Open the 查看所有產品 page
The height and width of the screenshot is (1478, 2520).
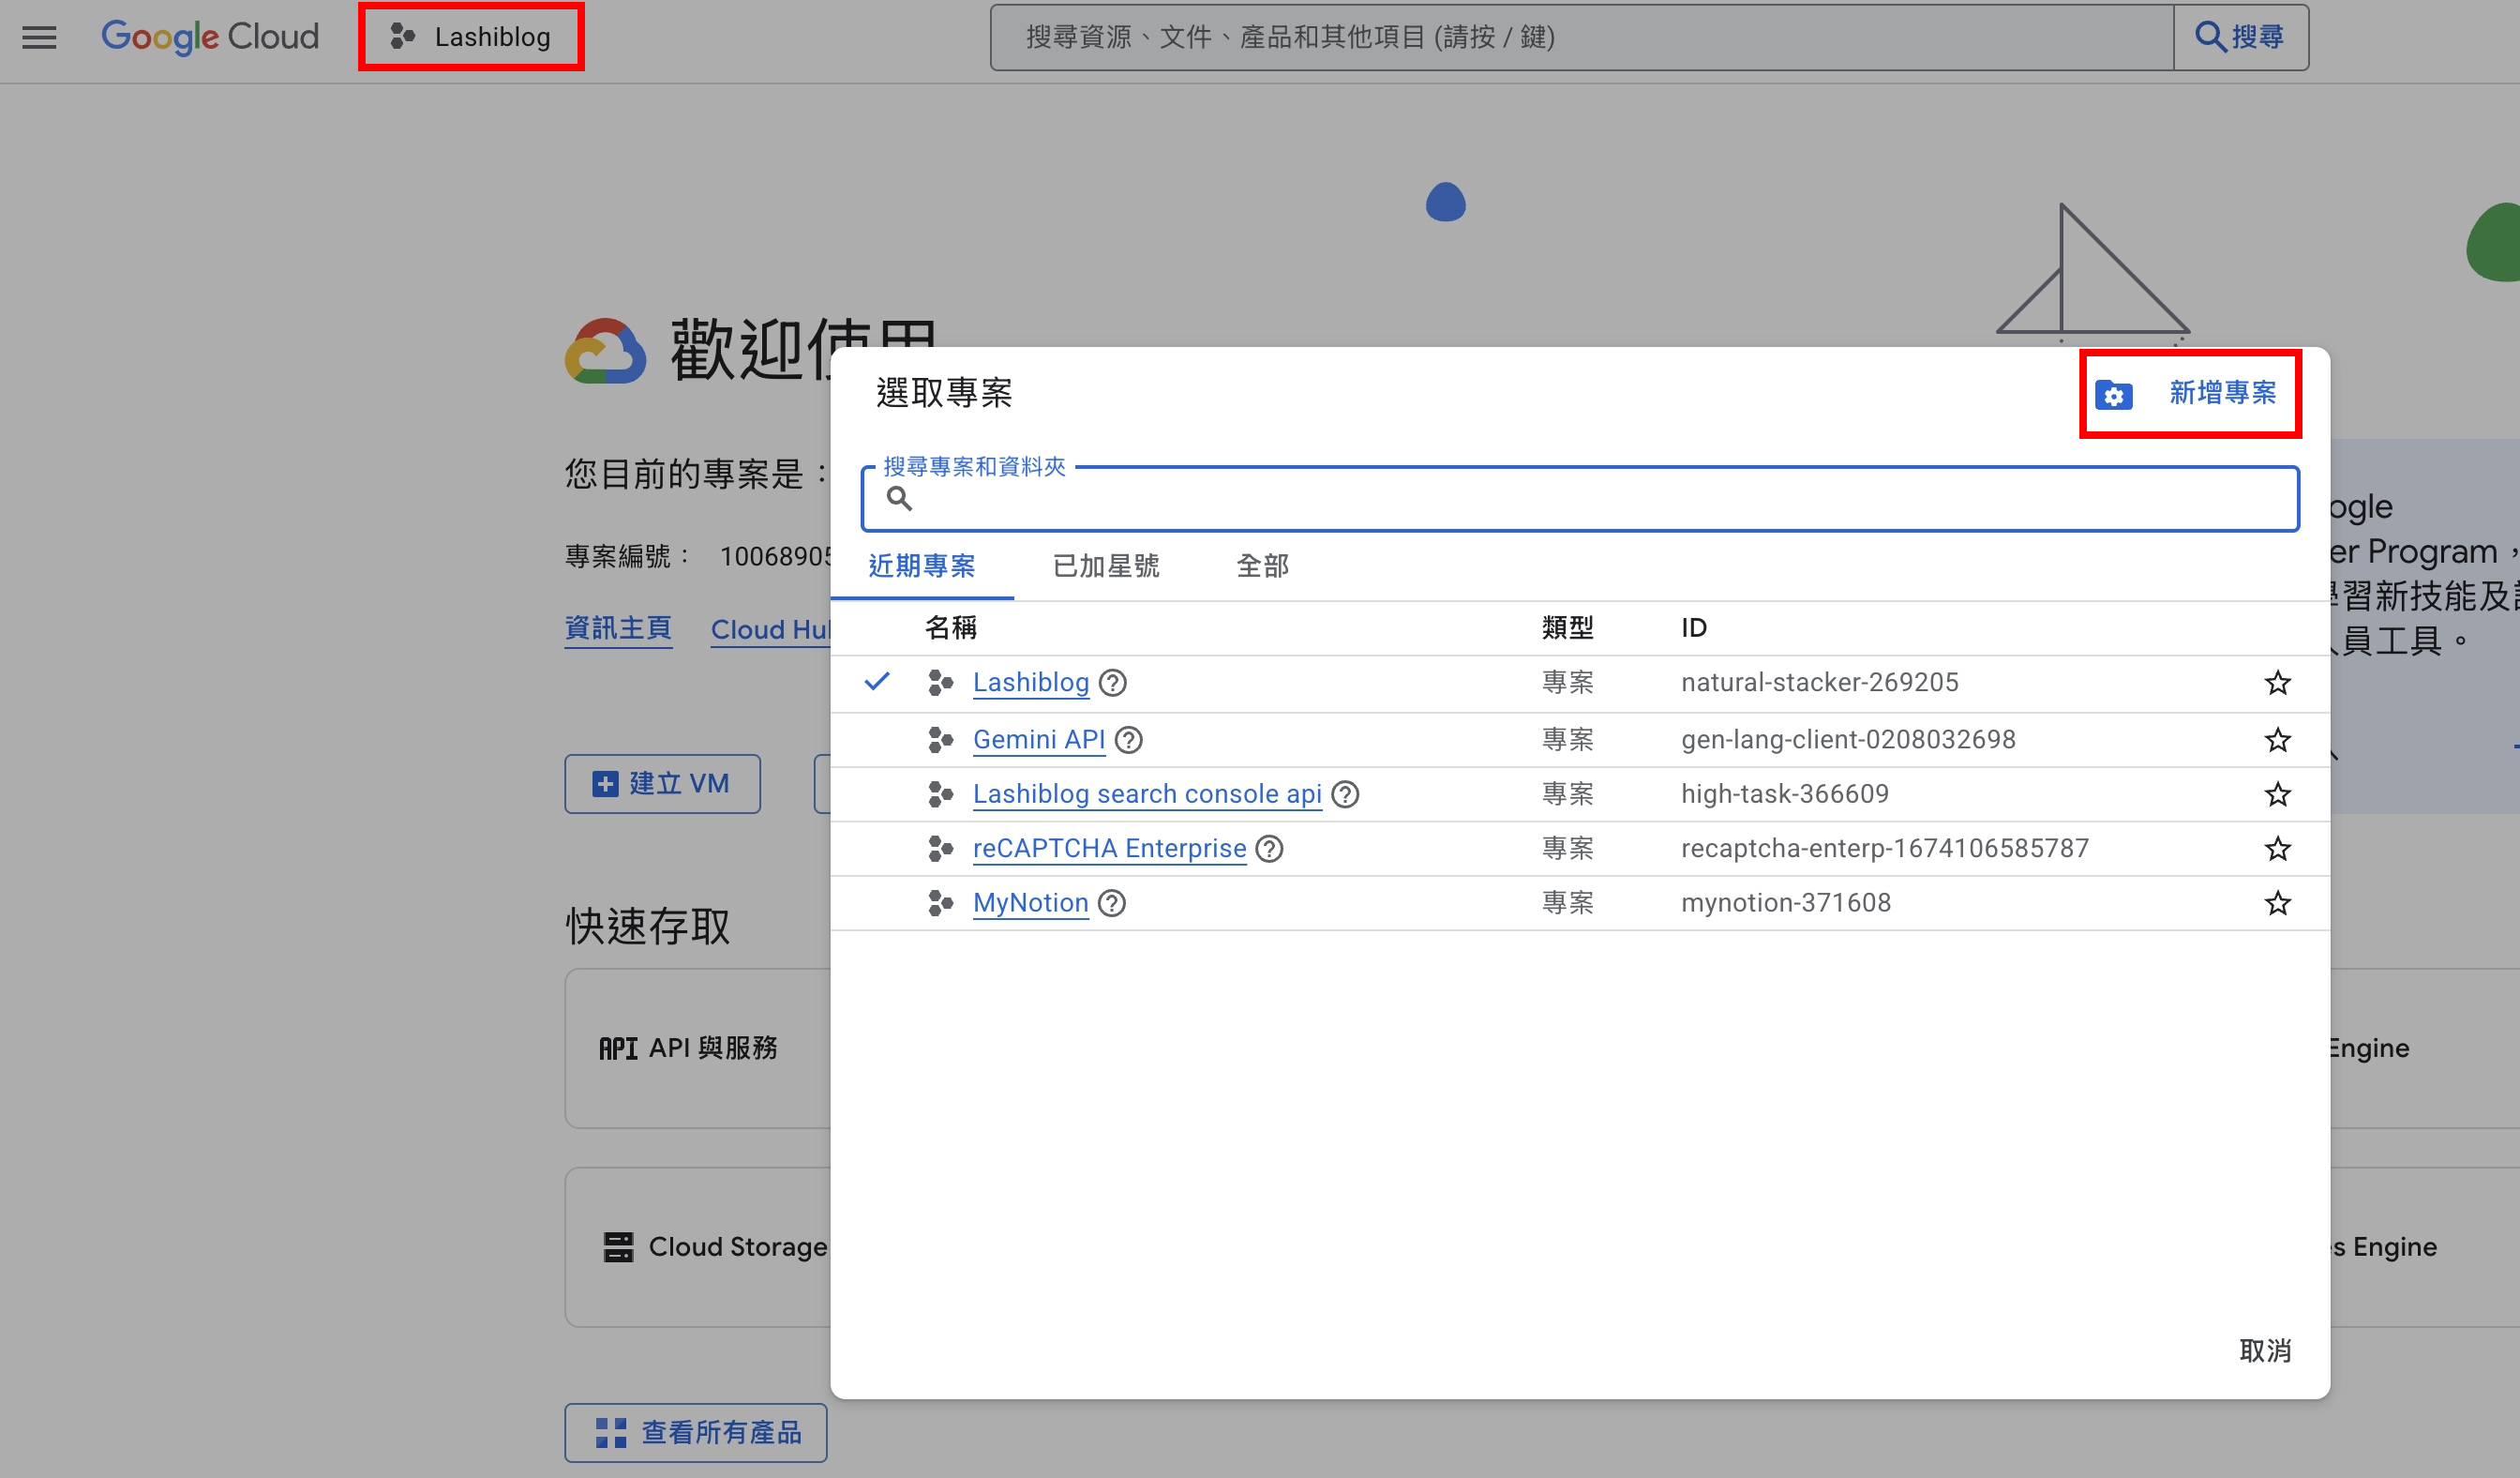696,1432
